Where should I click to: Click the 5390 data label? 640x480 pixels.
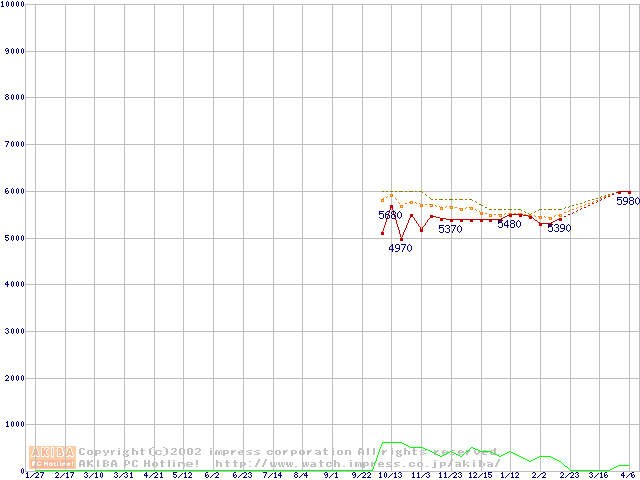pos(558,228)
